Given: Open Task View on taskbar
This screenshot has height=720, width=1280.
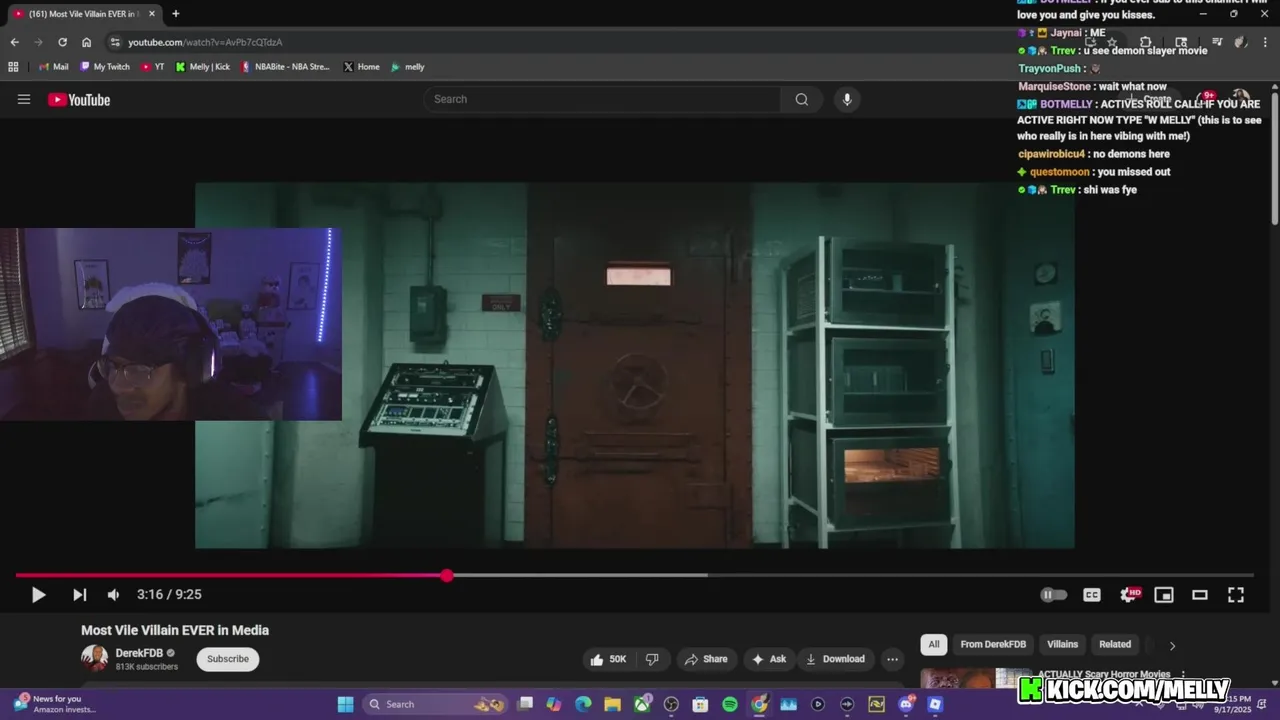Looking at the screenshot, I should [x=525, y=704].
